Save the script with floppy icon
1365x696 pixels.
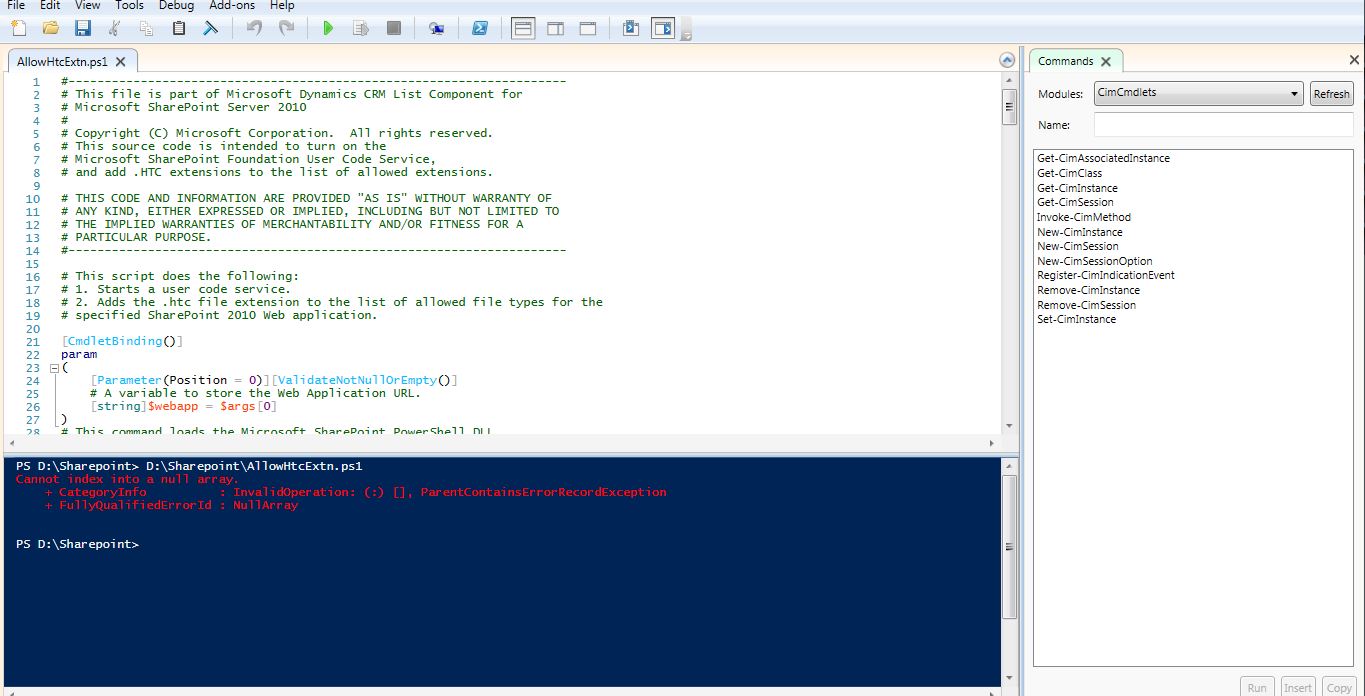(x=82, y=28)
